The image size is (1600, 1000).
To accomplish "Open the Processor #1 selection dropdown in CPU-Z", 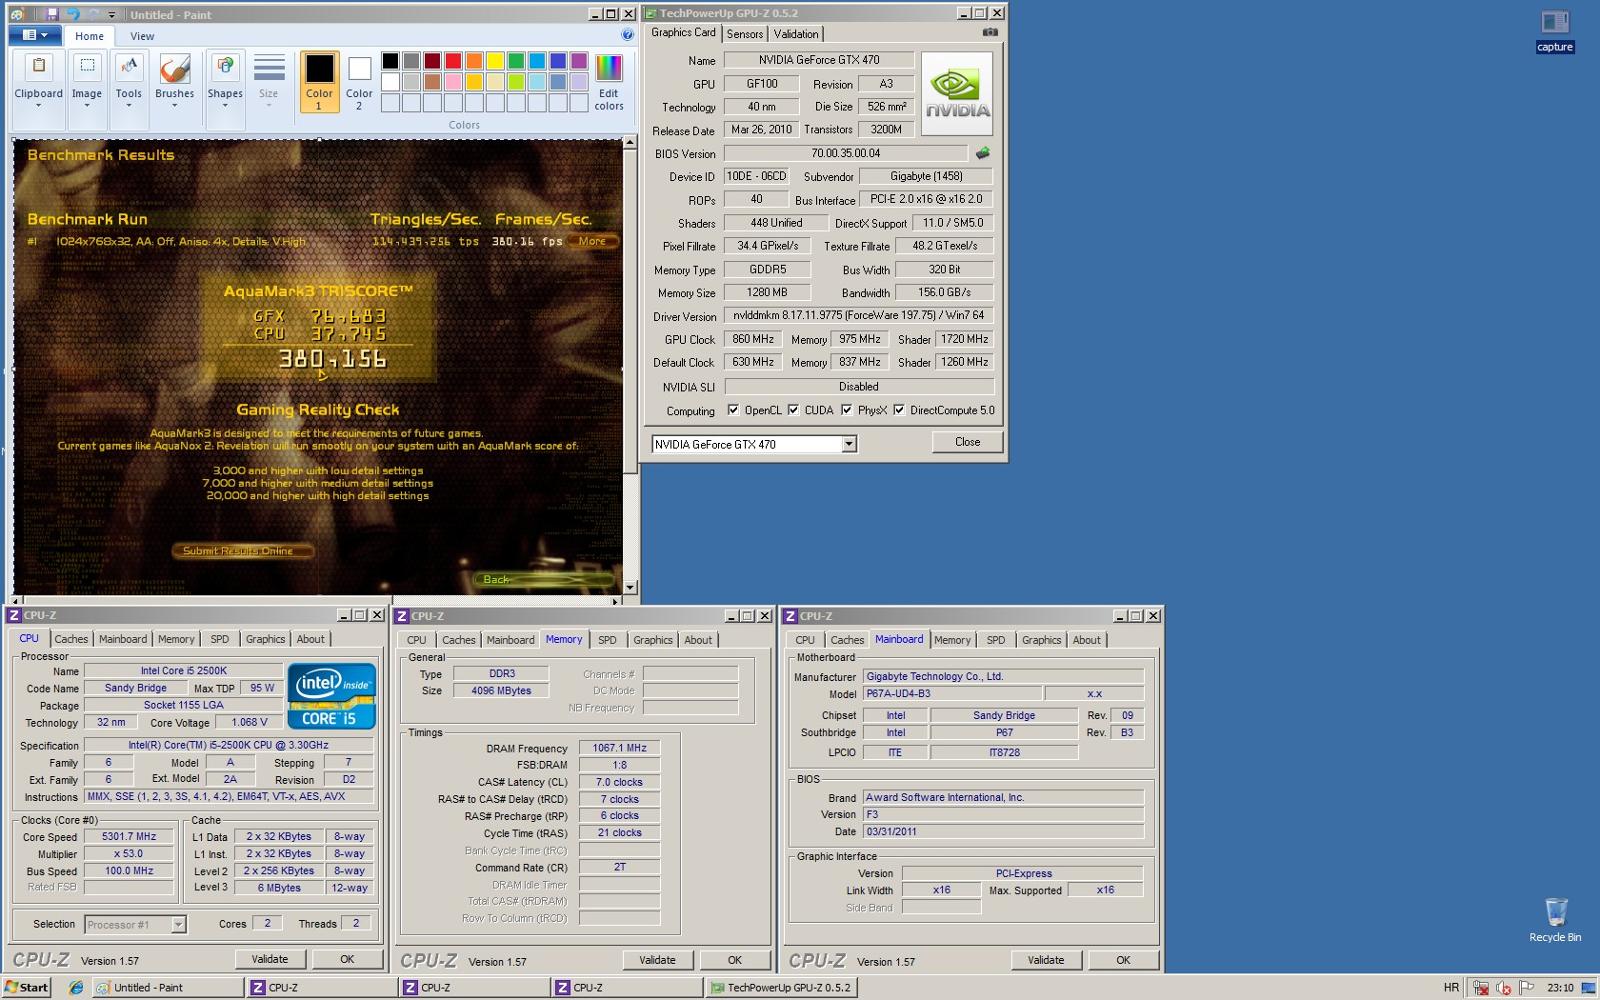I will [178, 924].
